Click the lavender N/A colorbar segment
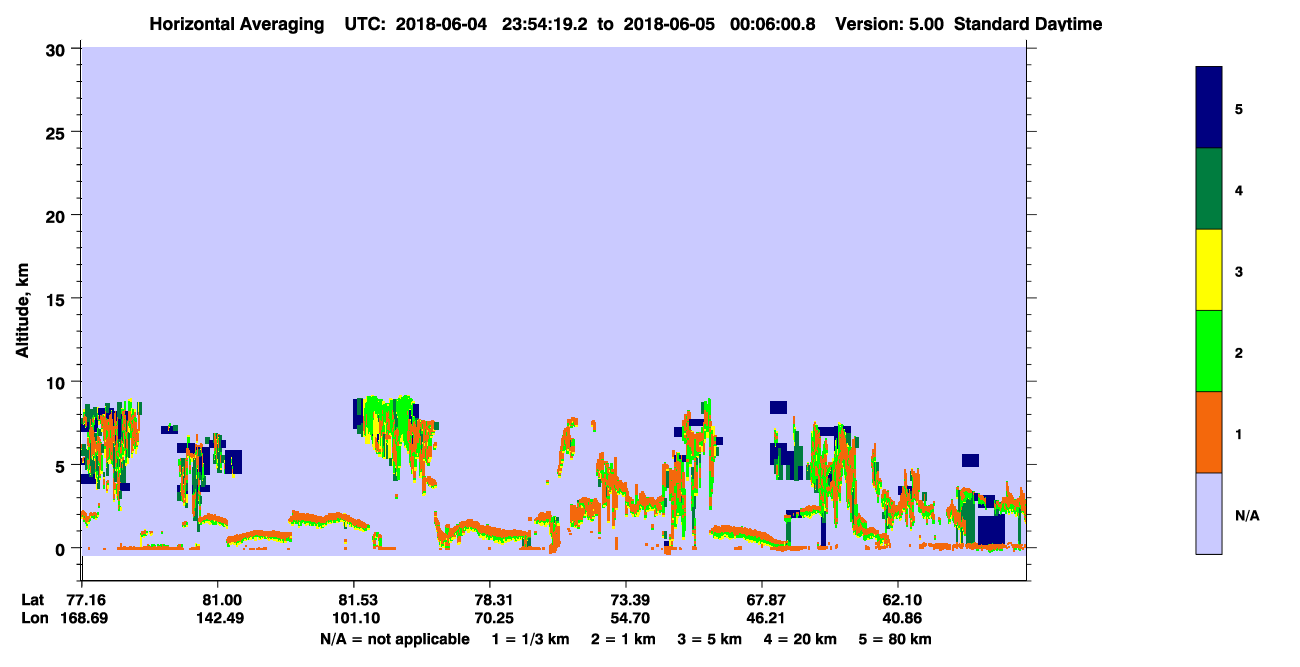Viewport: 1300px width, 667px height. tap(1209, 513)
